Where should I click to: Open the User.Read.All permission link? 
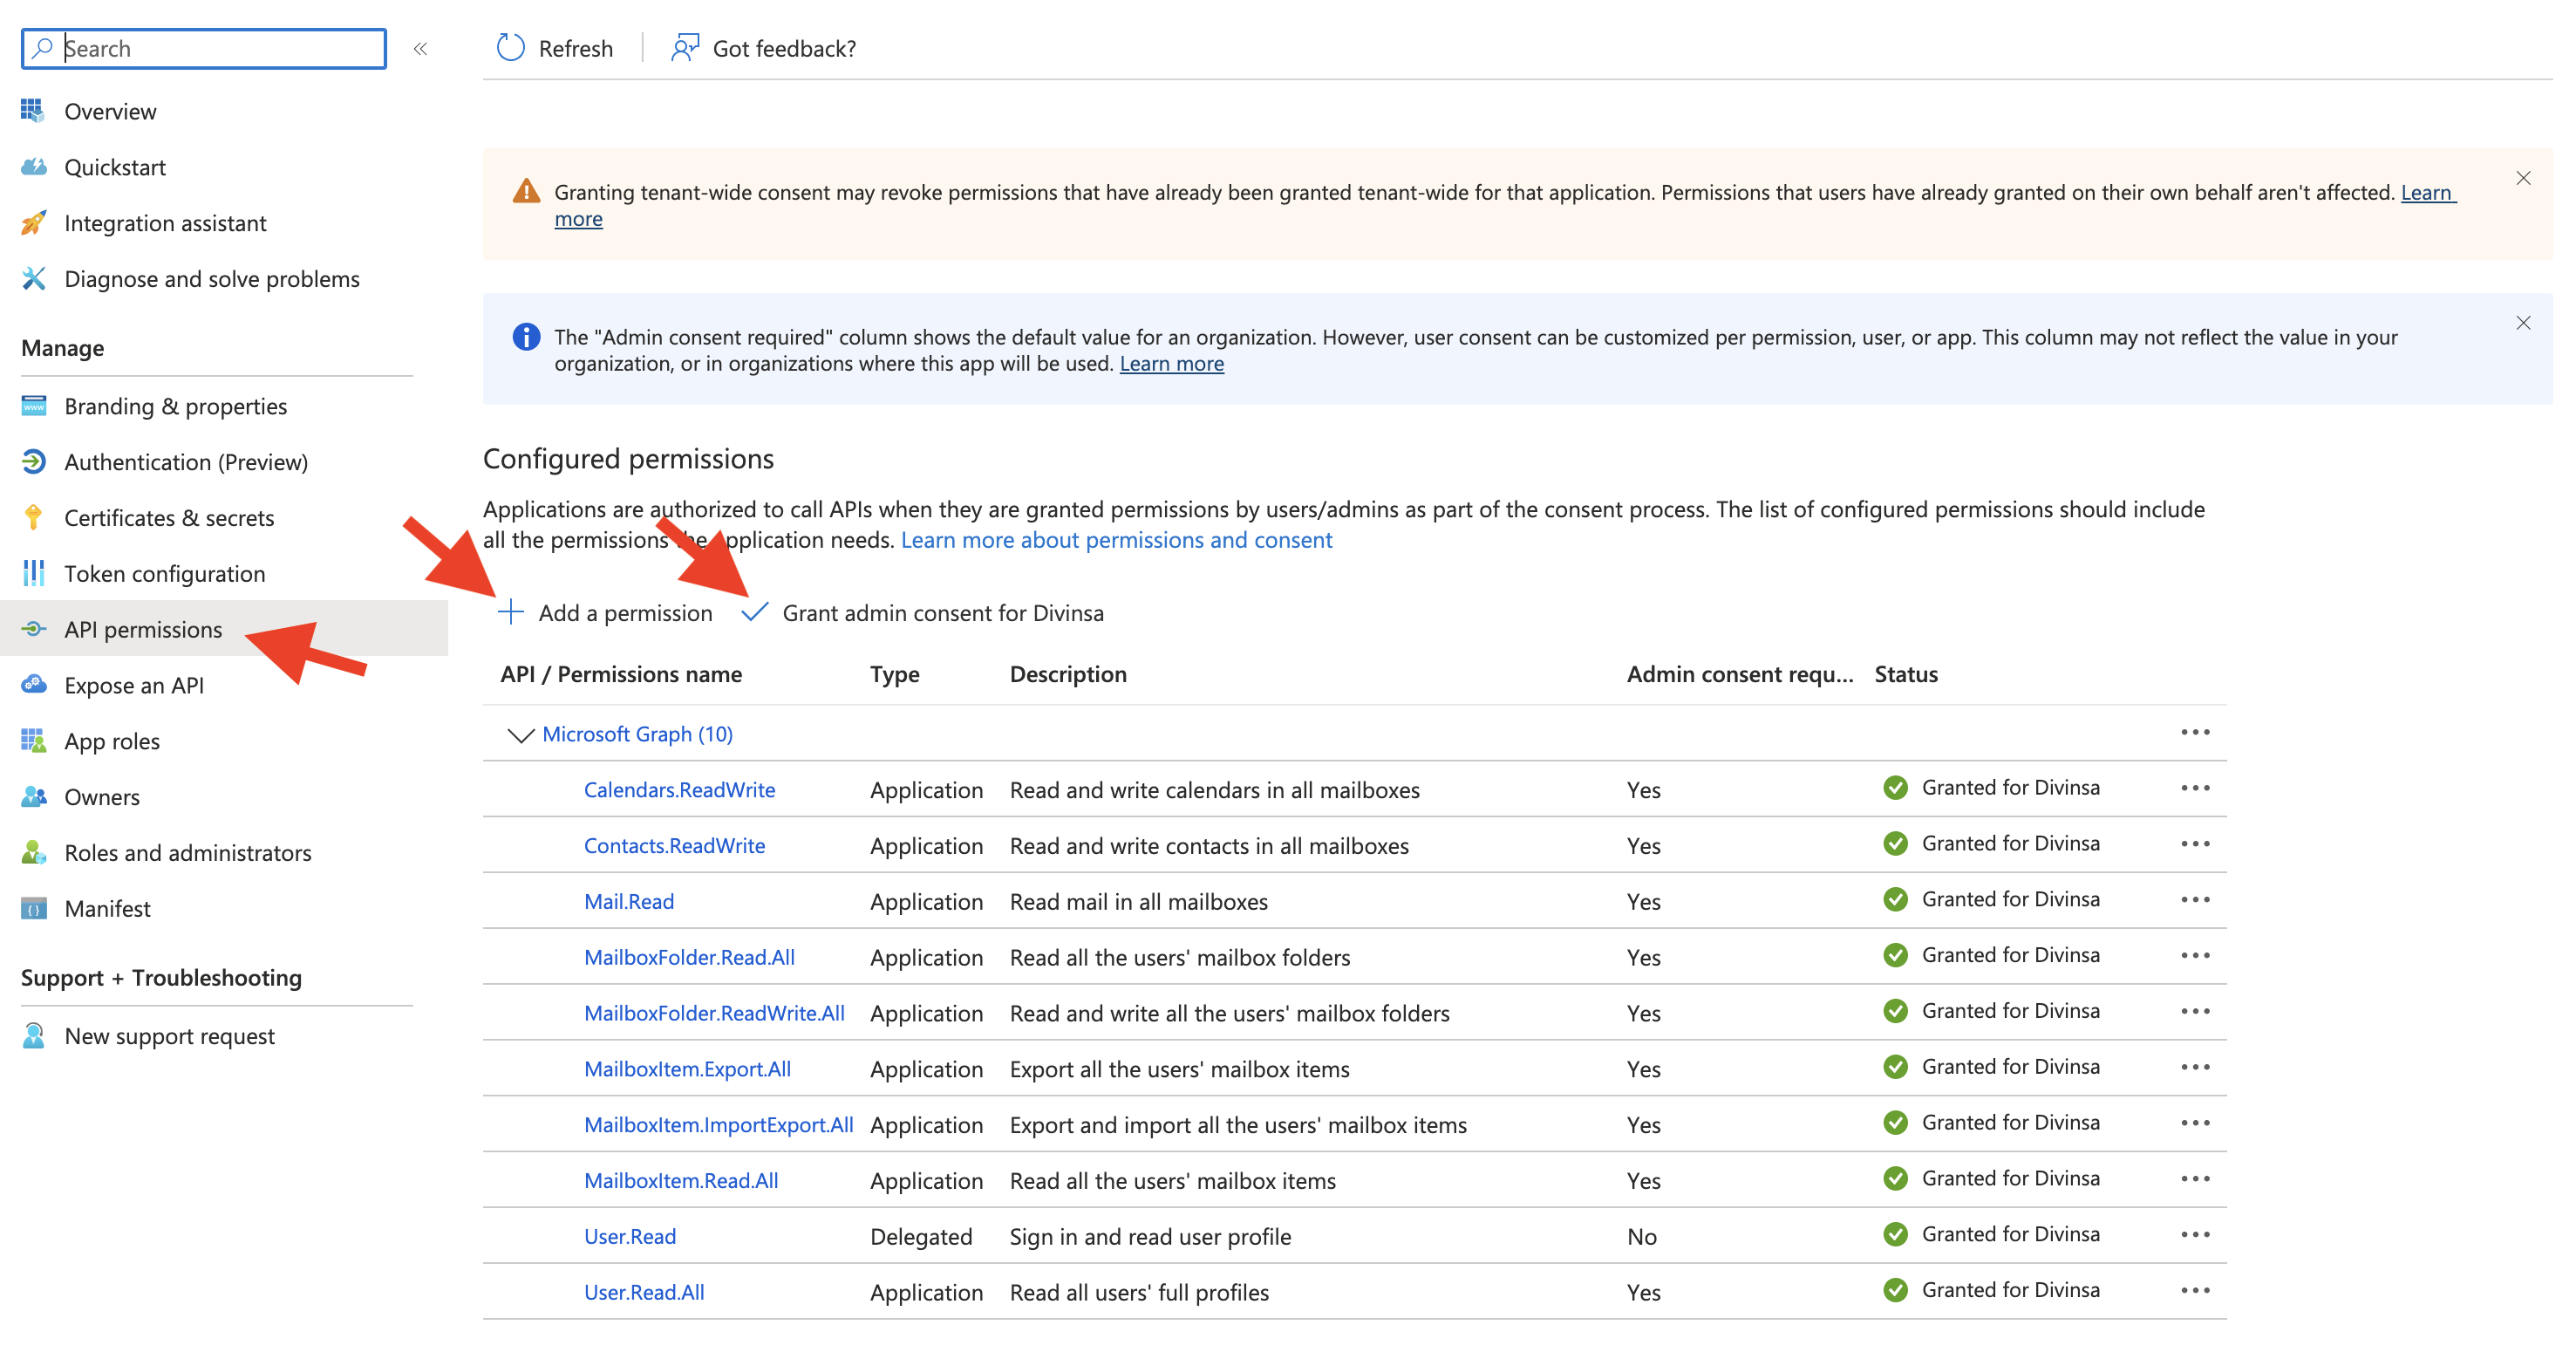[644, 1292]
